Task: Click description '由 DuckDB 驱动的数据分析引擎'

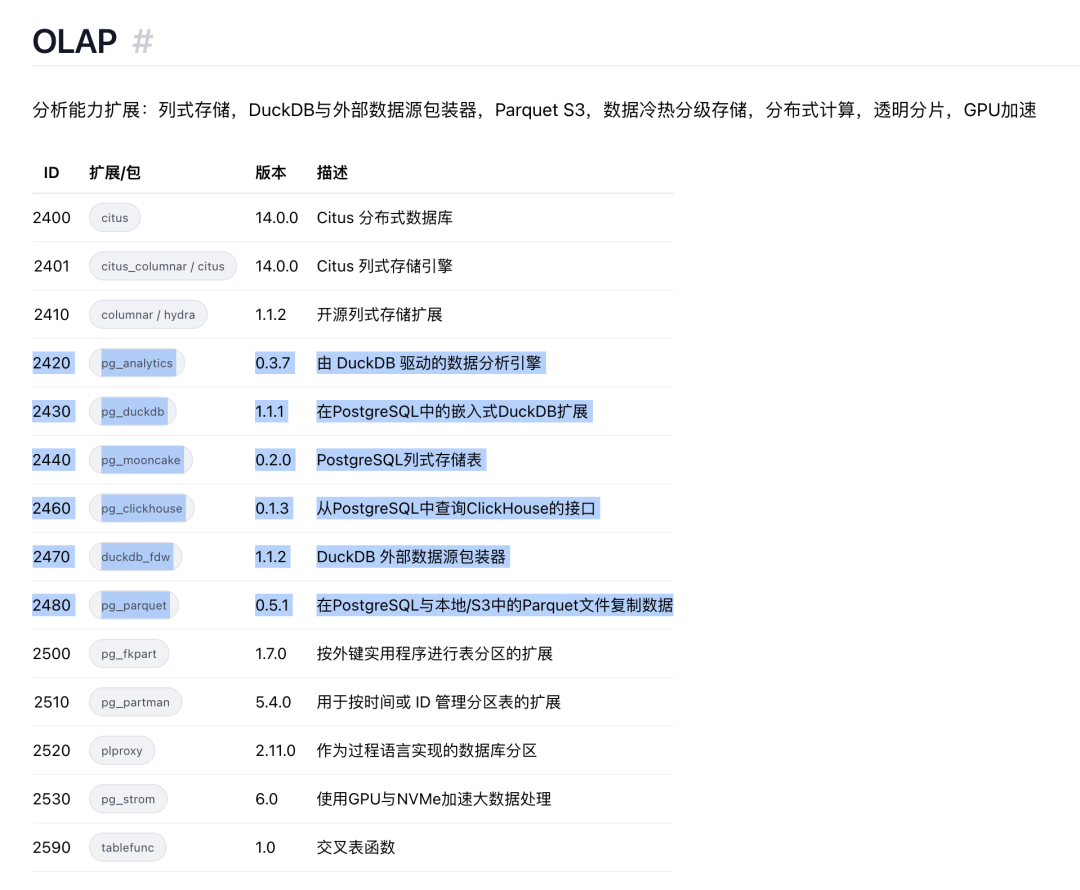Action: tap(429, 363)
